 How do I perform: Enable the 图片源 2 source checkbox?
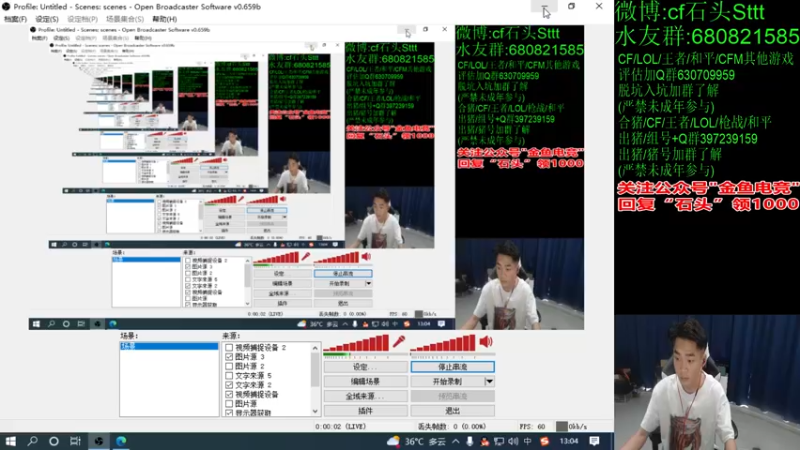pos(229,366)
